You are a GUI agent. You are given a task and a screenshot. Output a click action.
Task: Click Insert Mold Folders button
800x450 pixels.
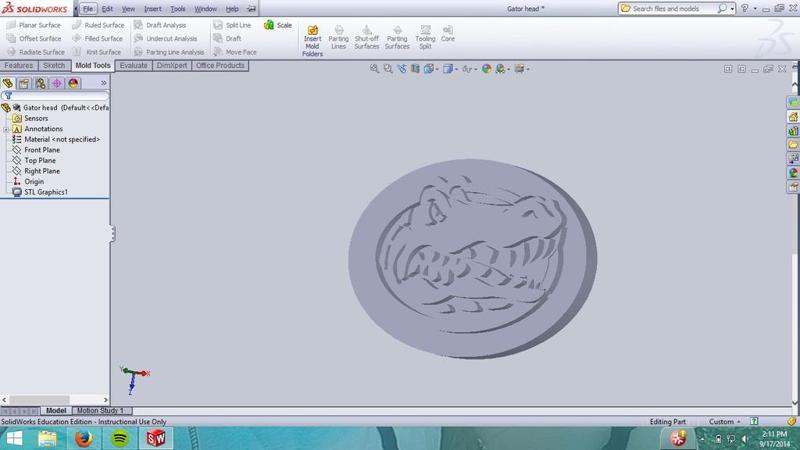point(312,40)
